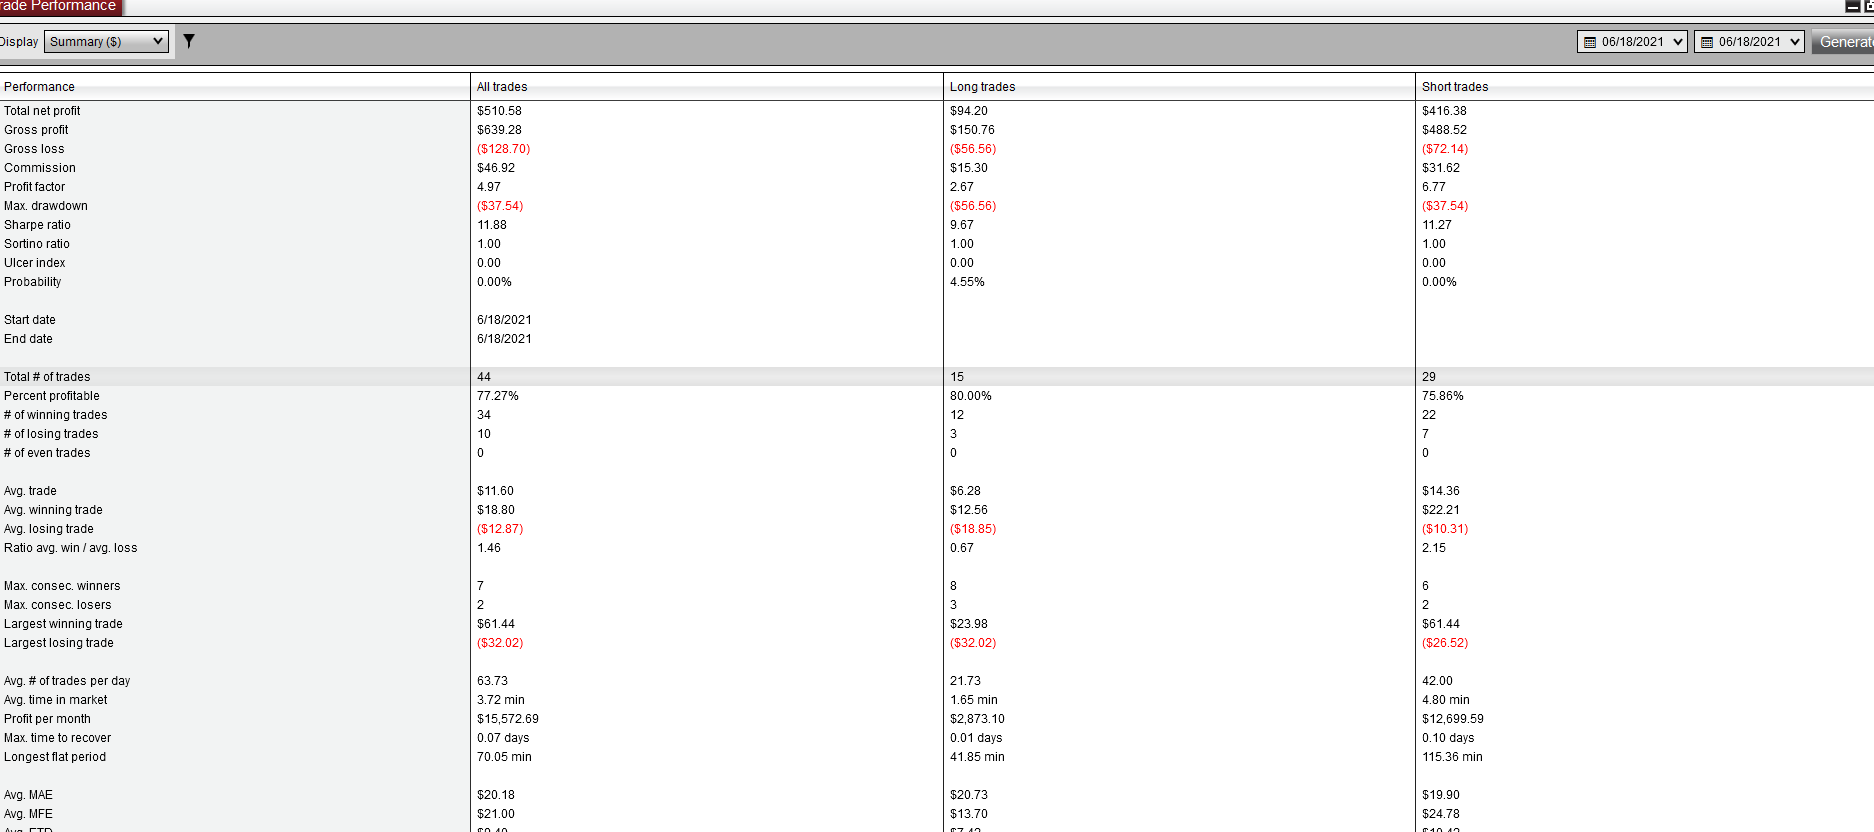Click All trades profit per month $15,572.69
The height and width of the screenshot is (832, 1874).
point(507,719)
